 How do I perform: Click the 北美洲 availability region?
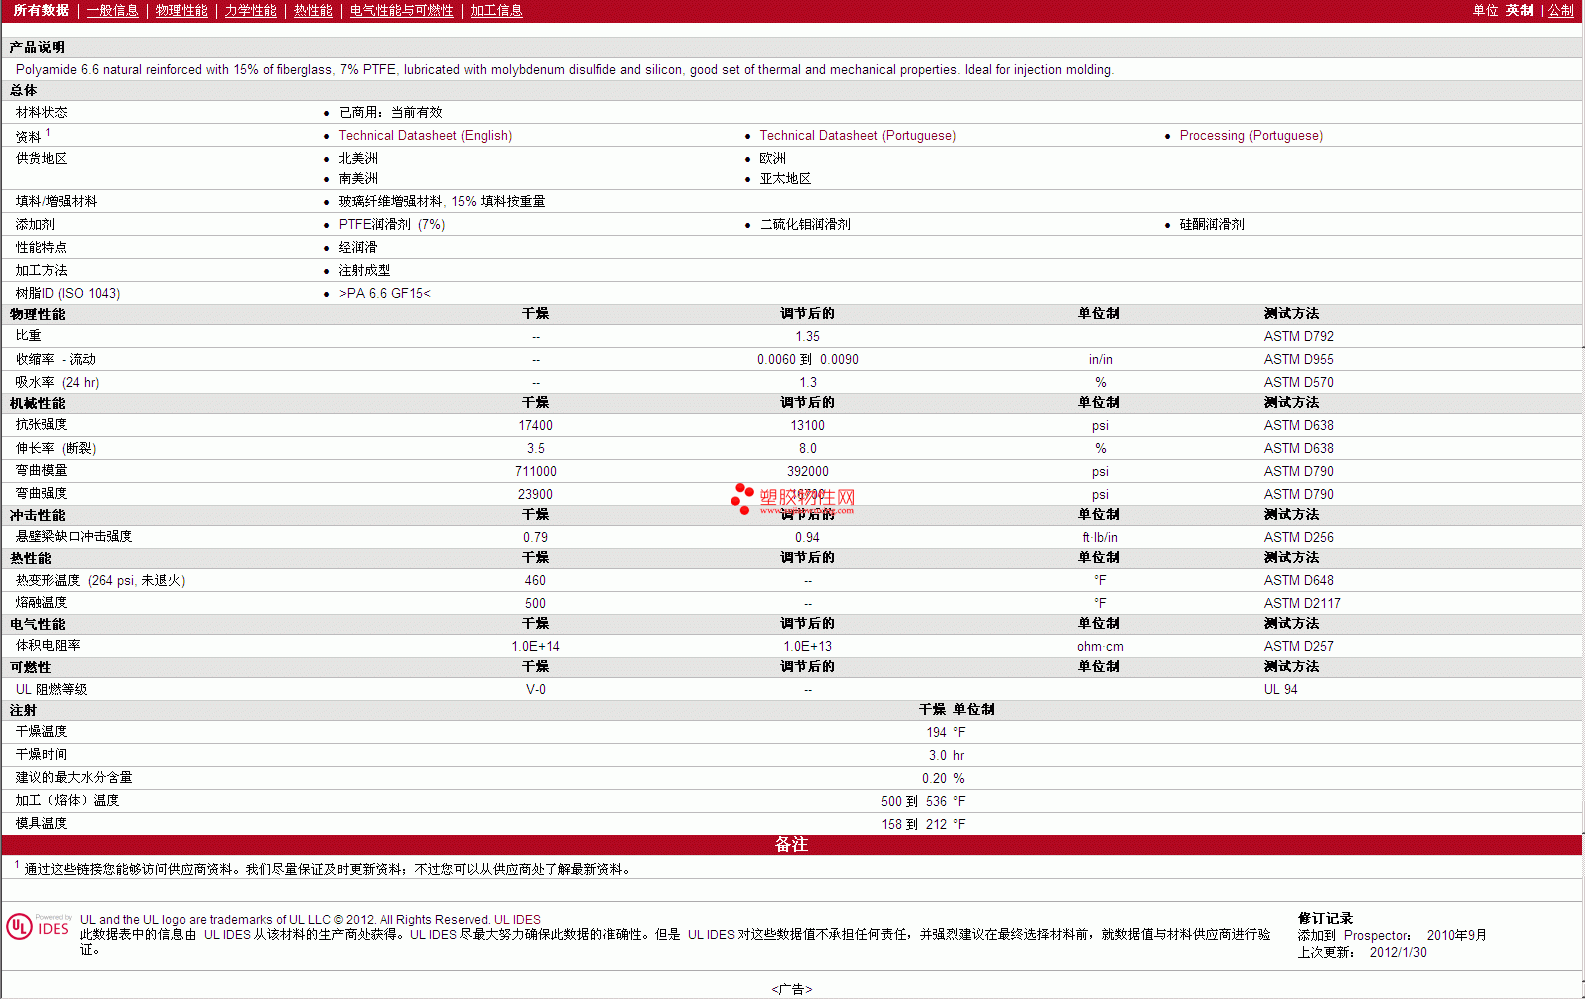tap(358, 158)
